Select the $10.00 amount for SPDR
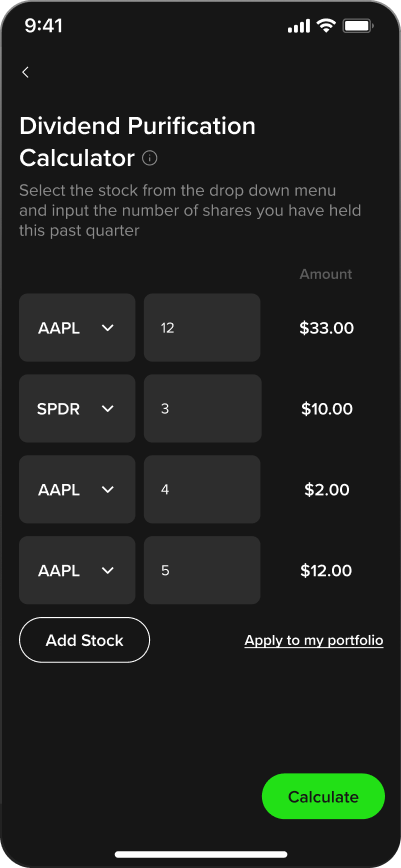 coord(327,409)
